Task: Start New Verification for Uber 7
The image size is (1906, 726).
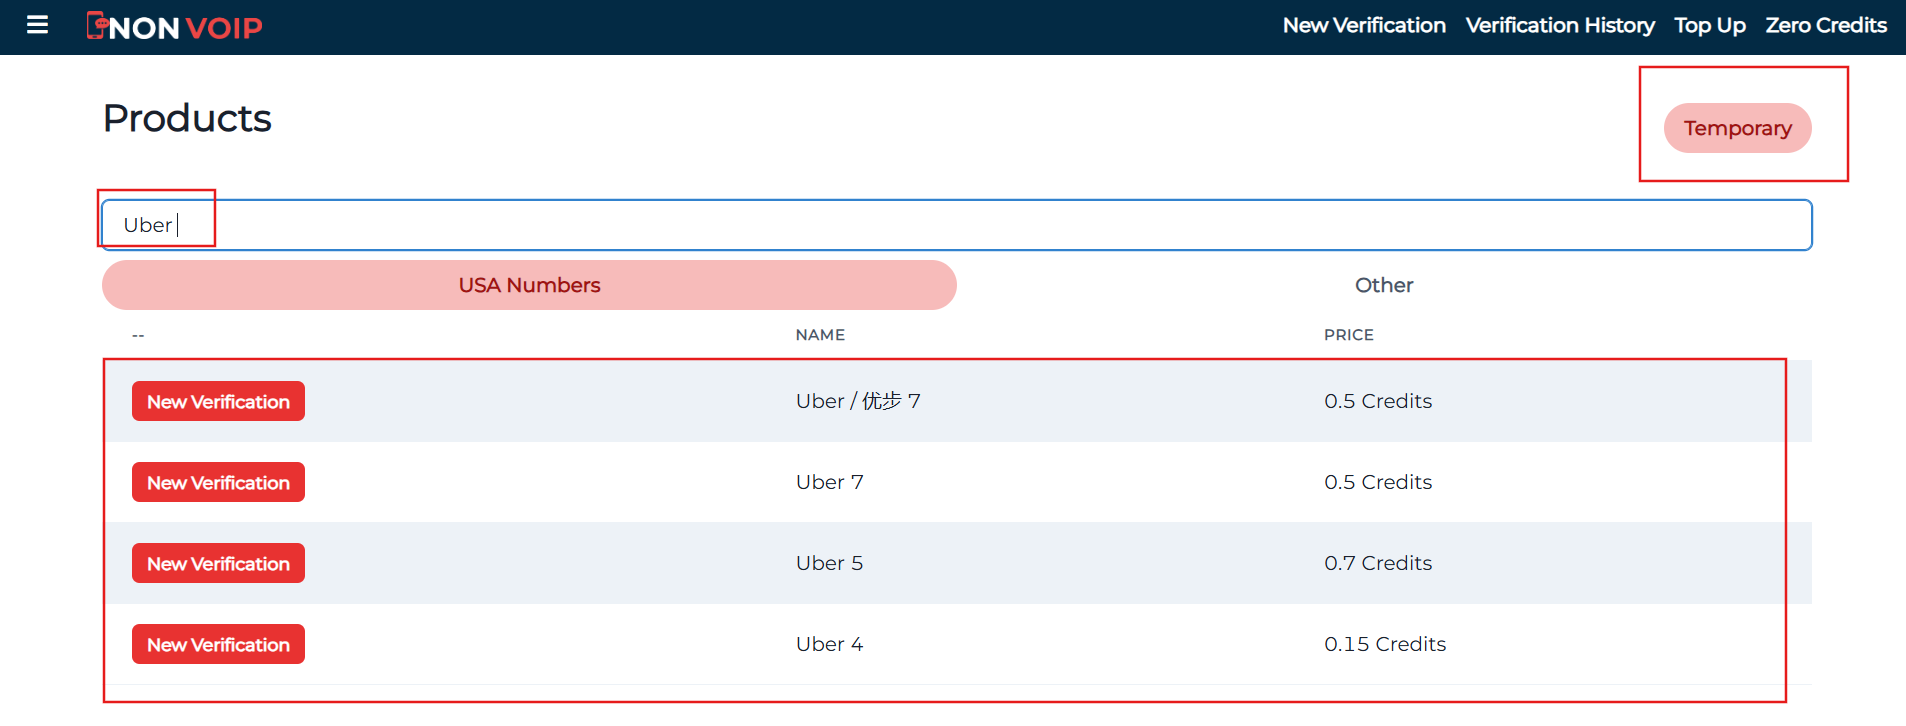Action: [x=218, y=482]
